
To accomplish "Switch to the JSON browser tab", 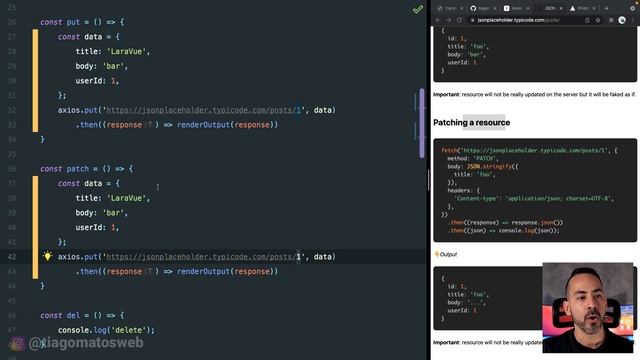I will (x=550, y=8).
